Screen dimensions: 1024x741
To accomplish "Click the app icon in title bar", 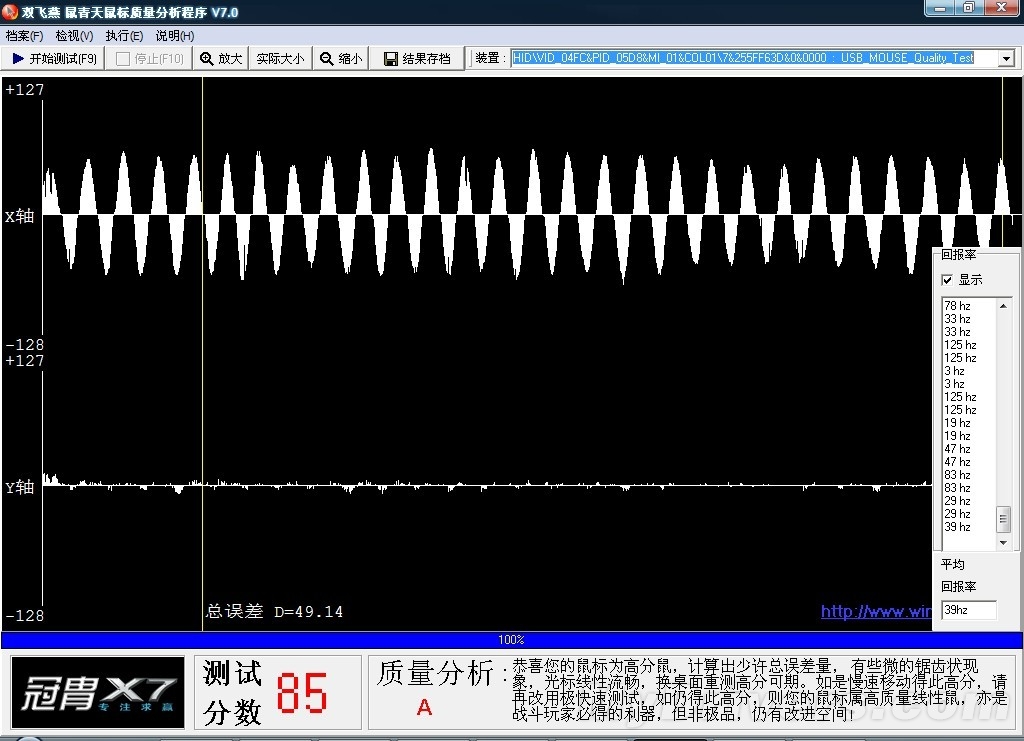I will coord(10,11).
